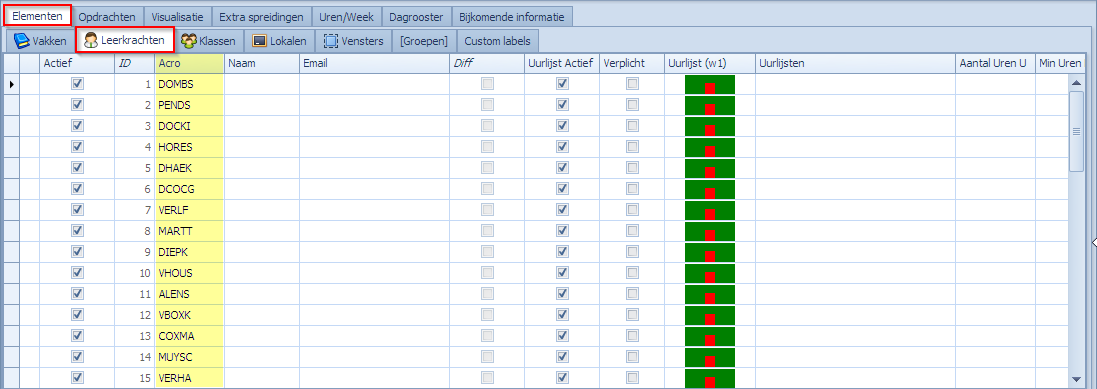Screen dimensions: 1097x389
Task: Click the row selector for DOMBS
Action: [11, 84]
